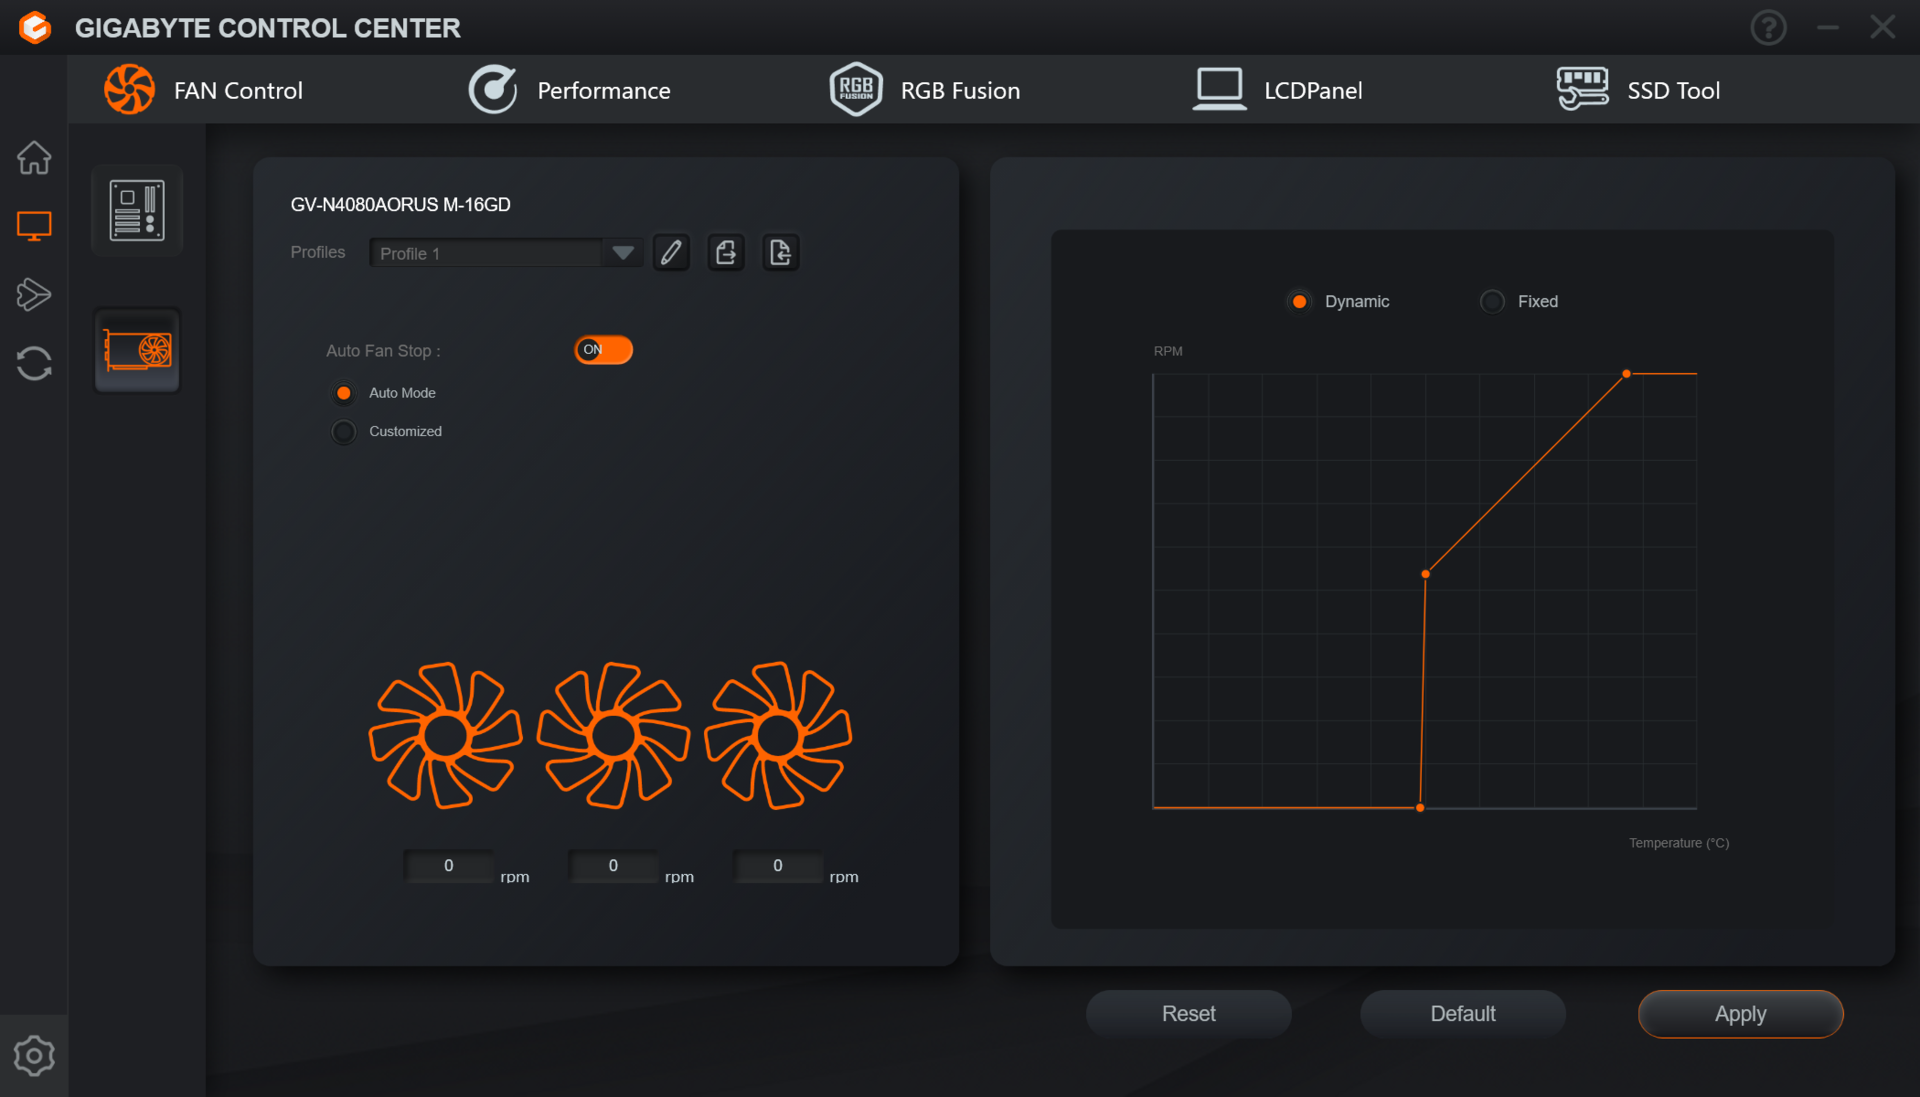Select the monitor icon in sidebar

(x=34, y=226)
